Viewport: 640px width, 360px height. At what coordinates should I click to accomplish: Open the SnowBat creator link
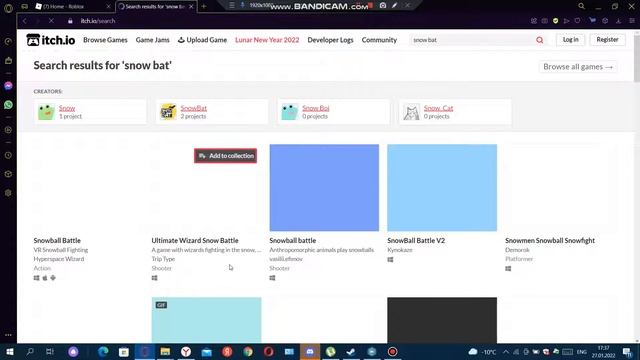pos(193,108)
